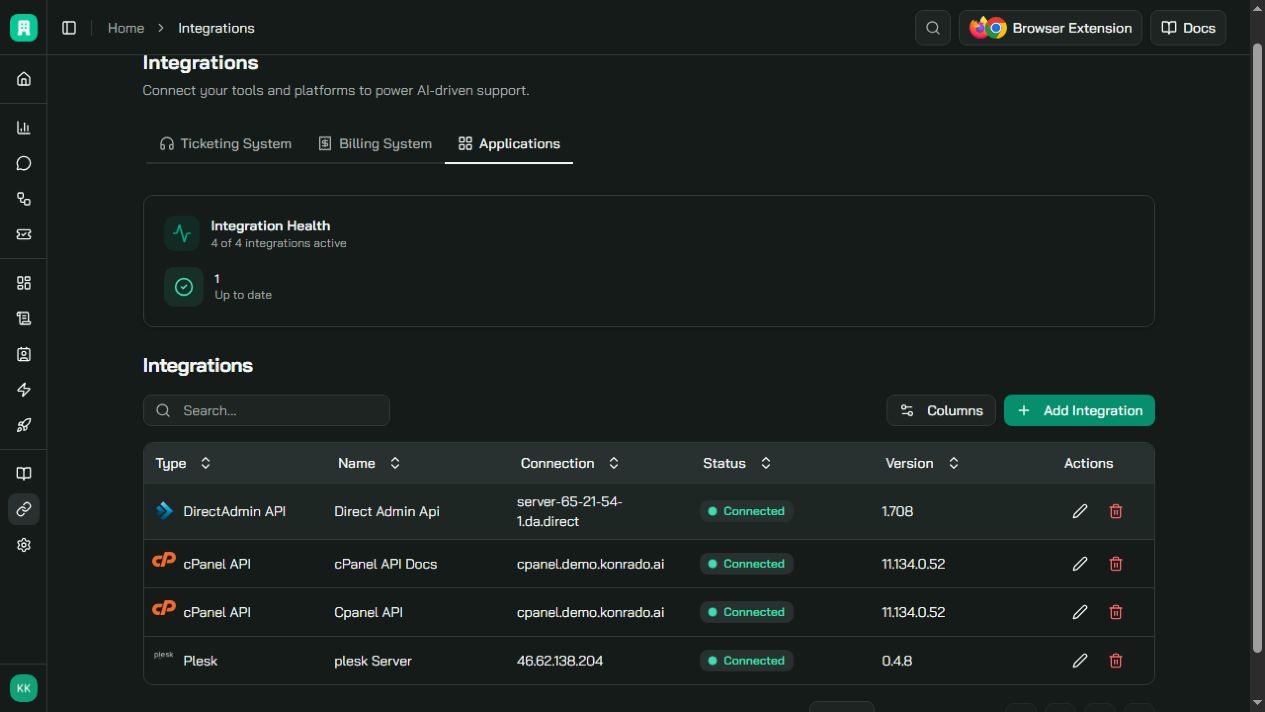
Task: Open the chat bubble sidebar icon
Action: [x=24, y=163]
